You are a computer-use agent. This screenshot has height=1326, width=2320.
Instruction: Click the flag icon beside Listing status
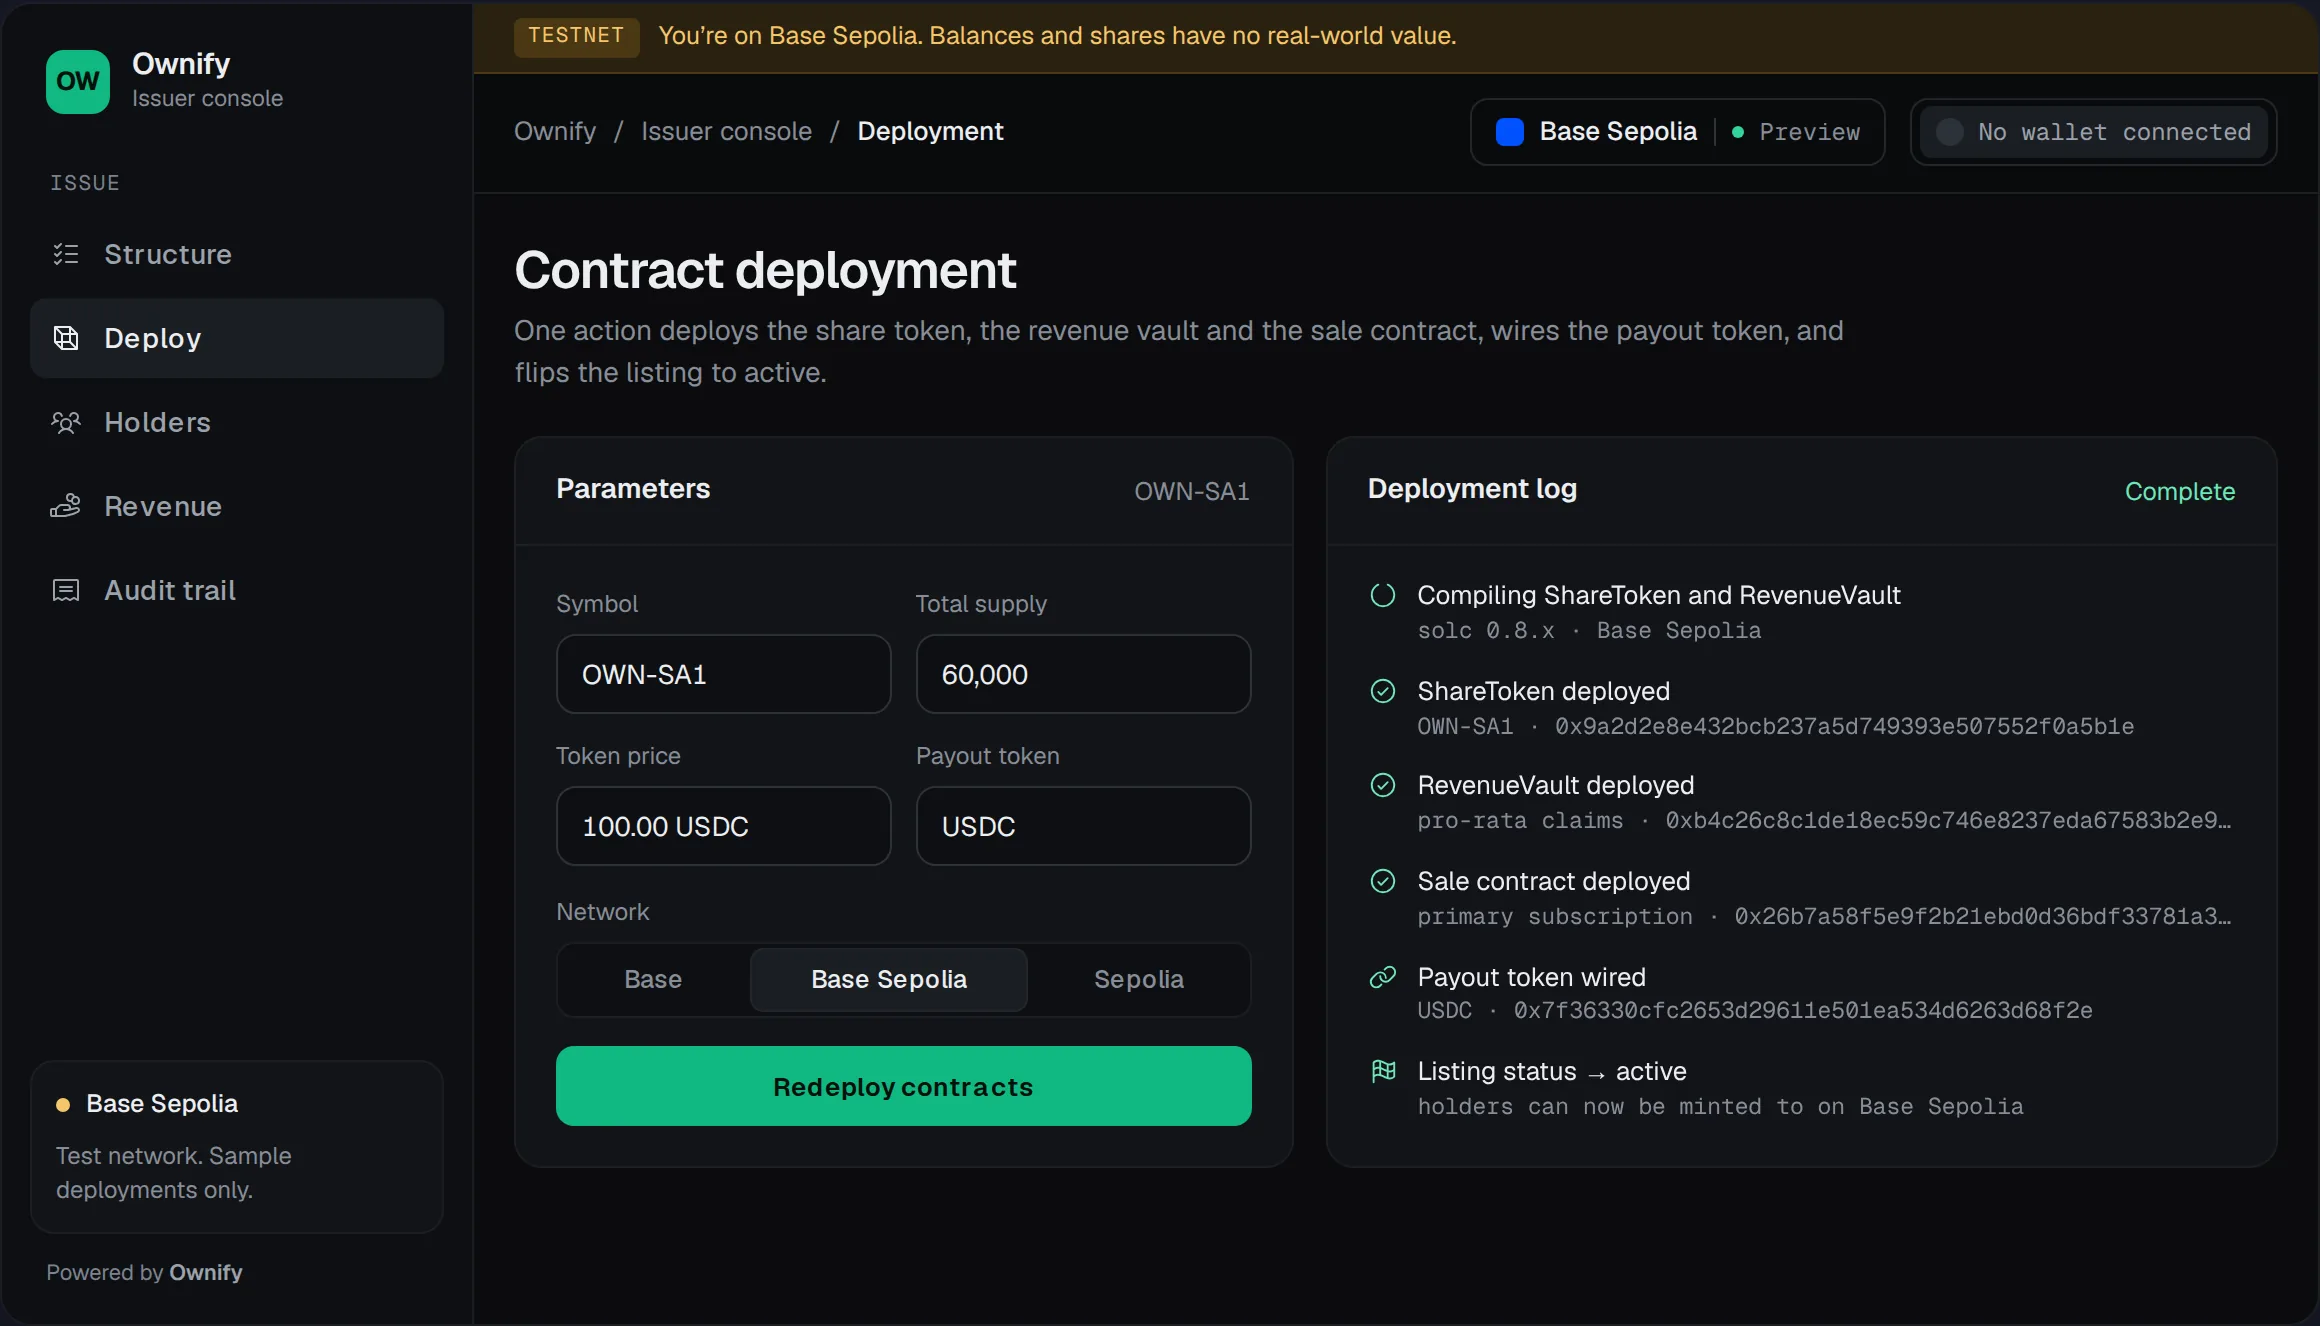pyautogui.click(x=1383, y=1071)
